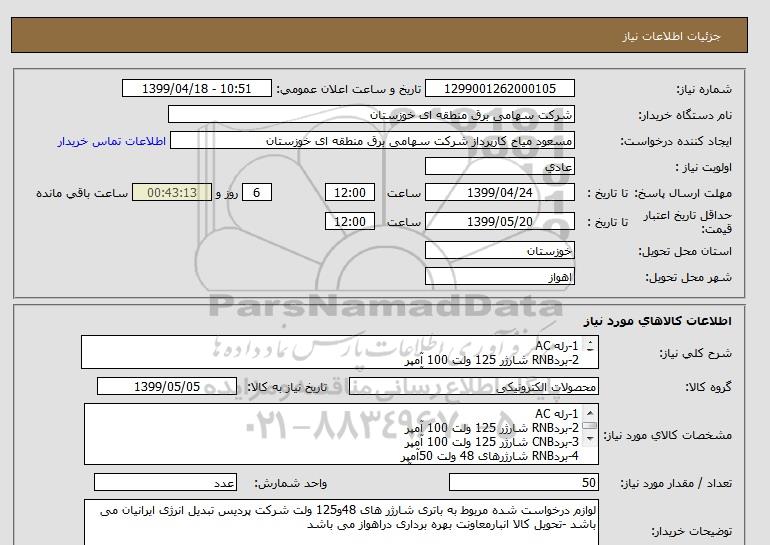The width and height of the screenshot is (770, 545).
Task: Click the جزئیات اطلاعات نیاز header title
Action: click(671, 36)
